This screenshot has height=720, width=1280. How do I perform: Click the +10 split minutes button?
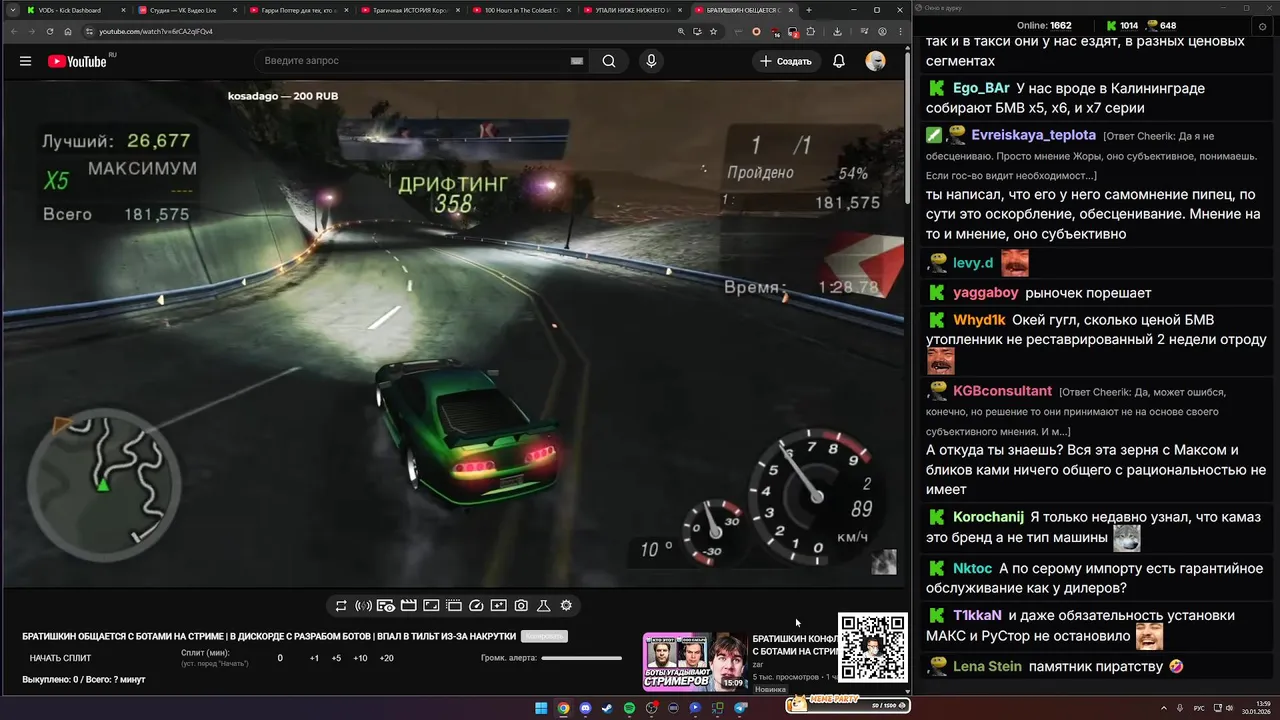coord(360,658)
